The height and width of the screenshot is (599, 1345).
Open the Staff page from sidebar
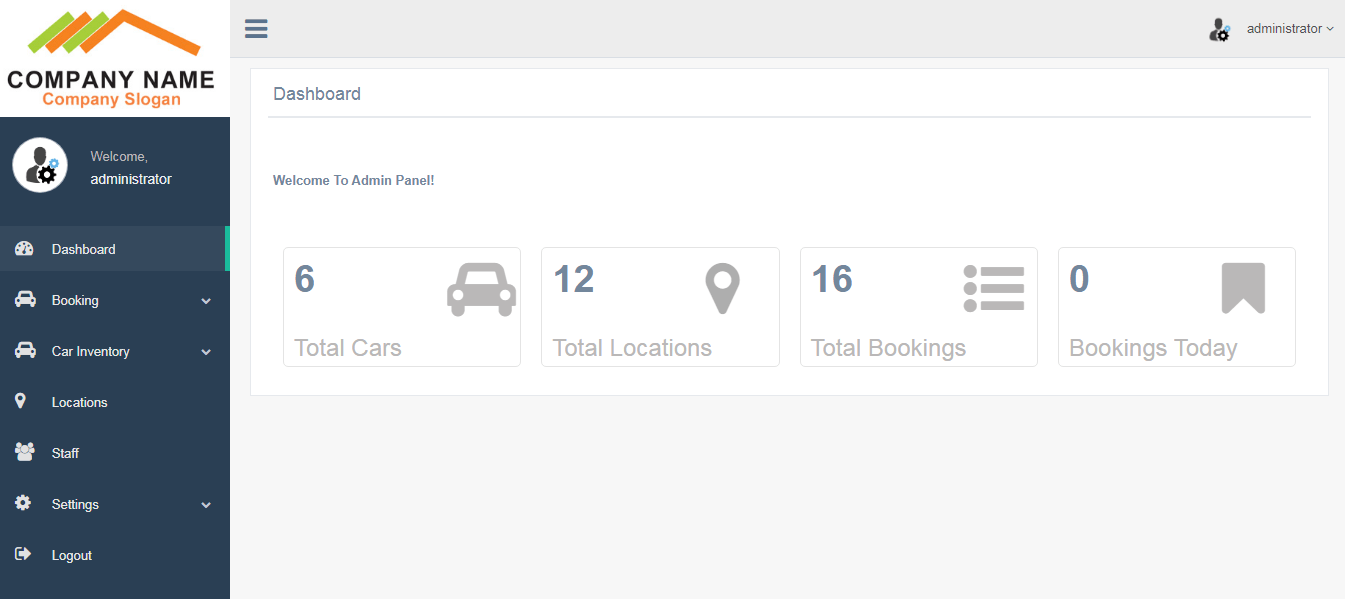65,452
